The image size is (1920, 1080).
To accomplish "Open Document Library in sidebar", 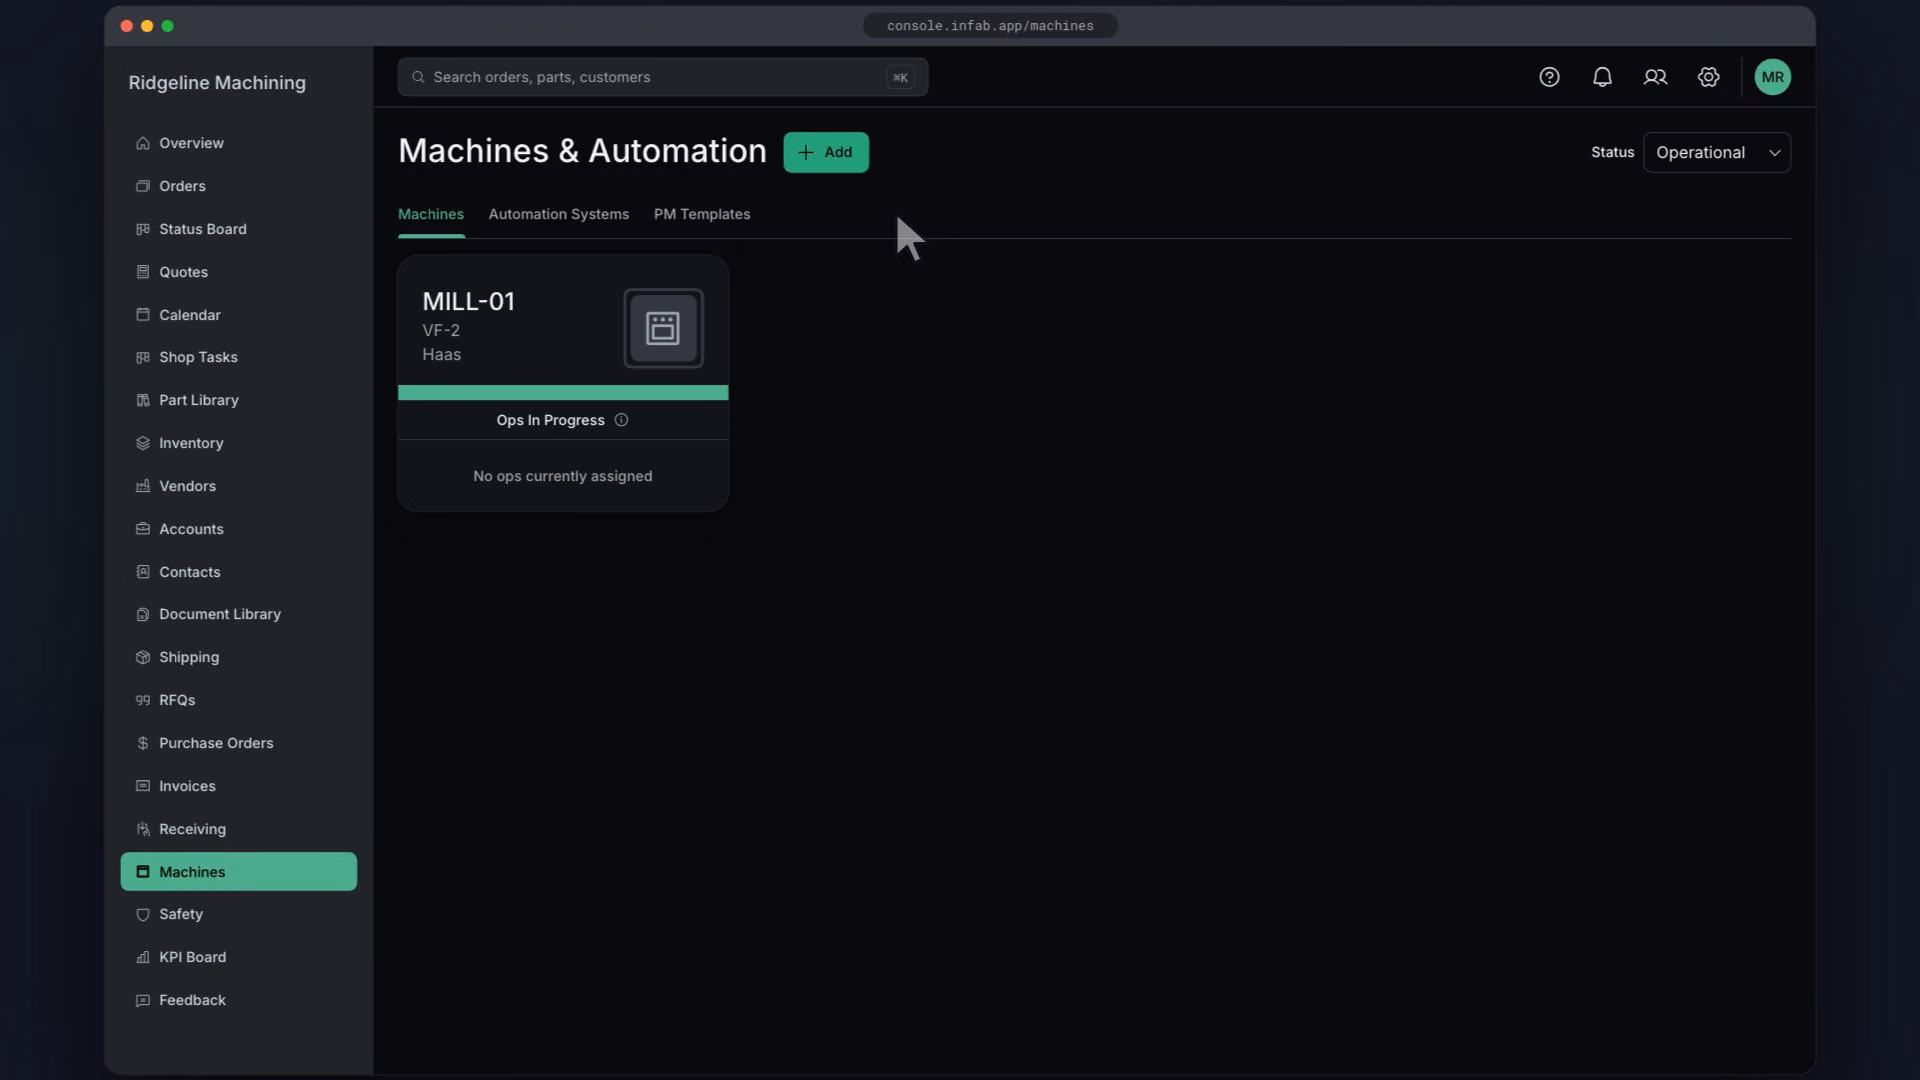I will [x=238, y=614].
